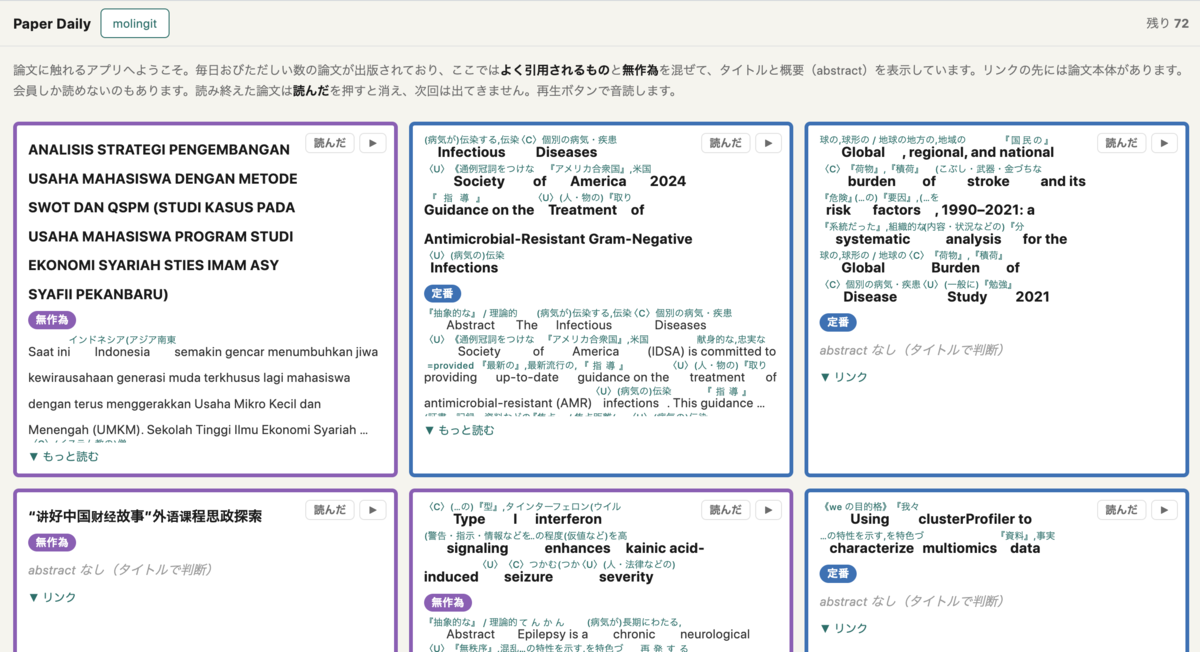
Task: Click the 残り 72 counter
Action: pos(1167,23)
